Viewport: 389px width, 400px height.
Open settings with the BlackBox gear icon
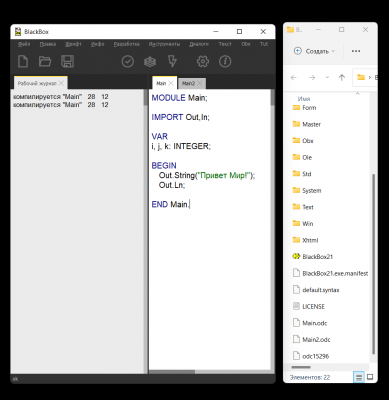pos(203,62)
